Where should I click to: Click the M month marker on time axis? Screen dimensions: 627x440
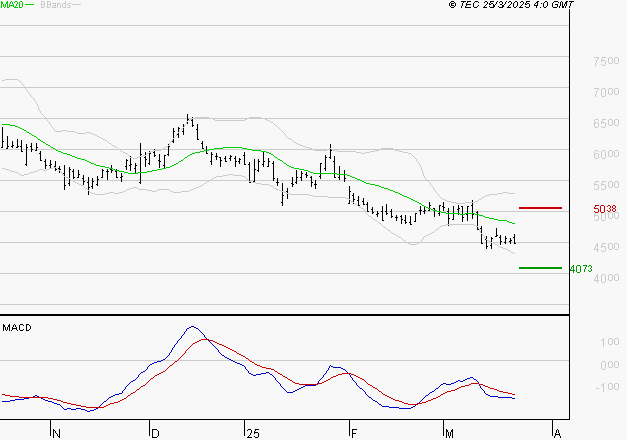(449, 434)
